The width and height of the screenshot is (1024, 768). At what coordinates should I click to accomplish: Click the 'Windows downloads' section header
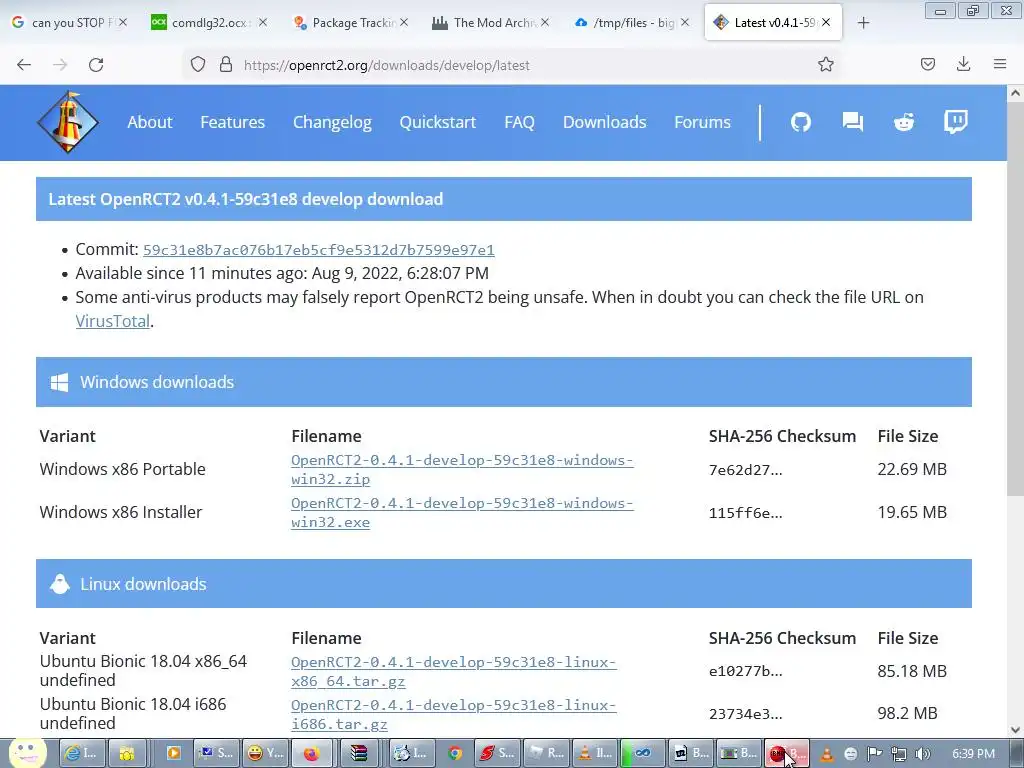[x=504, y=382]
